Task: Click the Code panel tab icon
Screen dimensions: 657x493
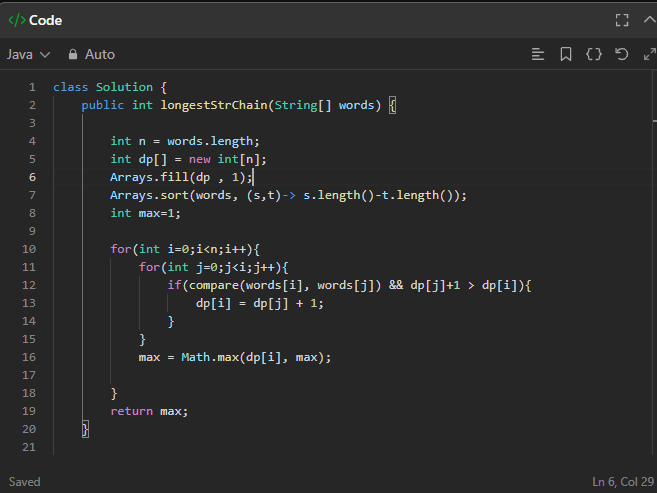Action: pyautogui.click(x=17, y=20)
